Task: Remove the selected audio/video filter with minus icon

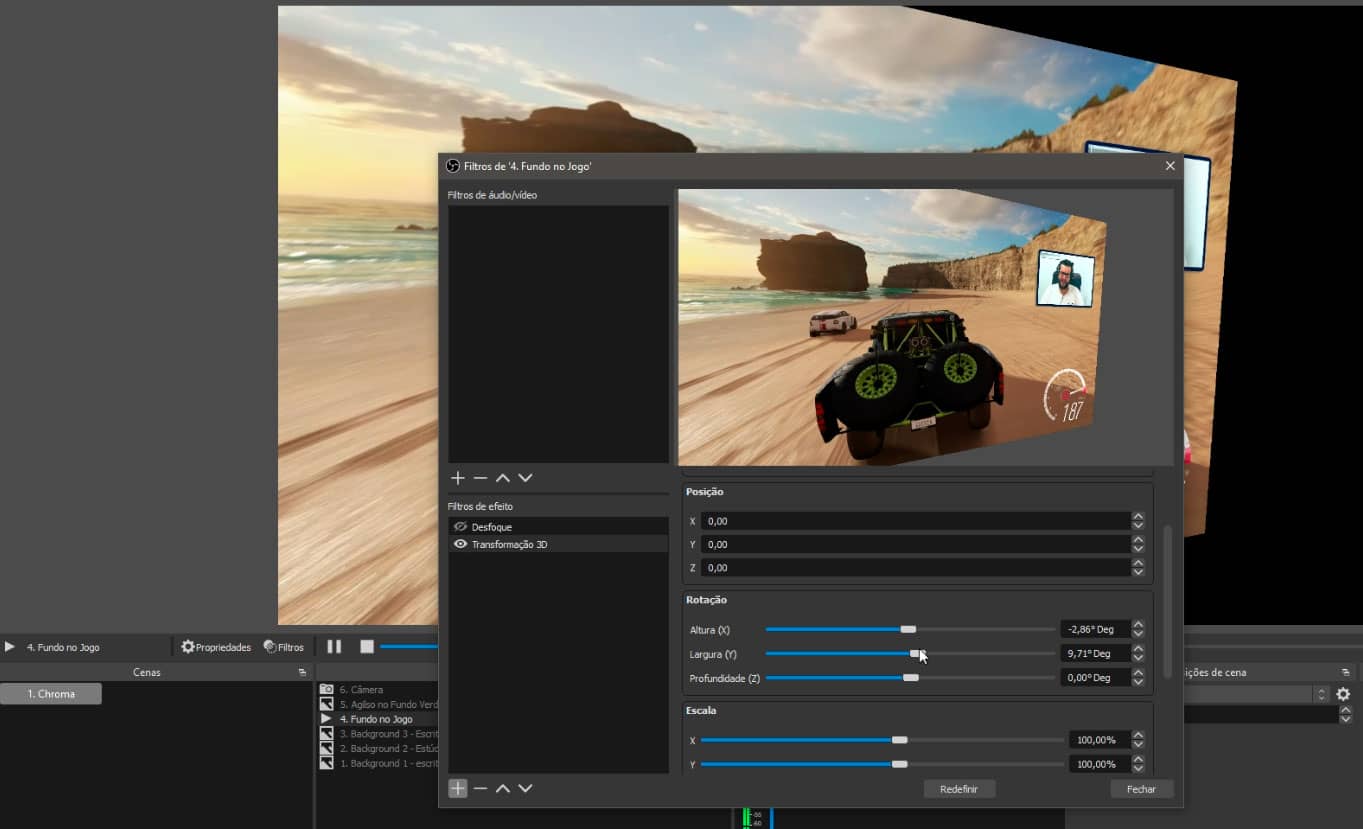Action: pos(480,478)
